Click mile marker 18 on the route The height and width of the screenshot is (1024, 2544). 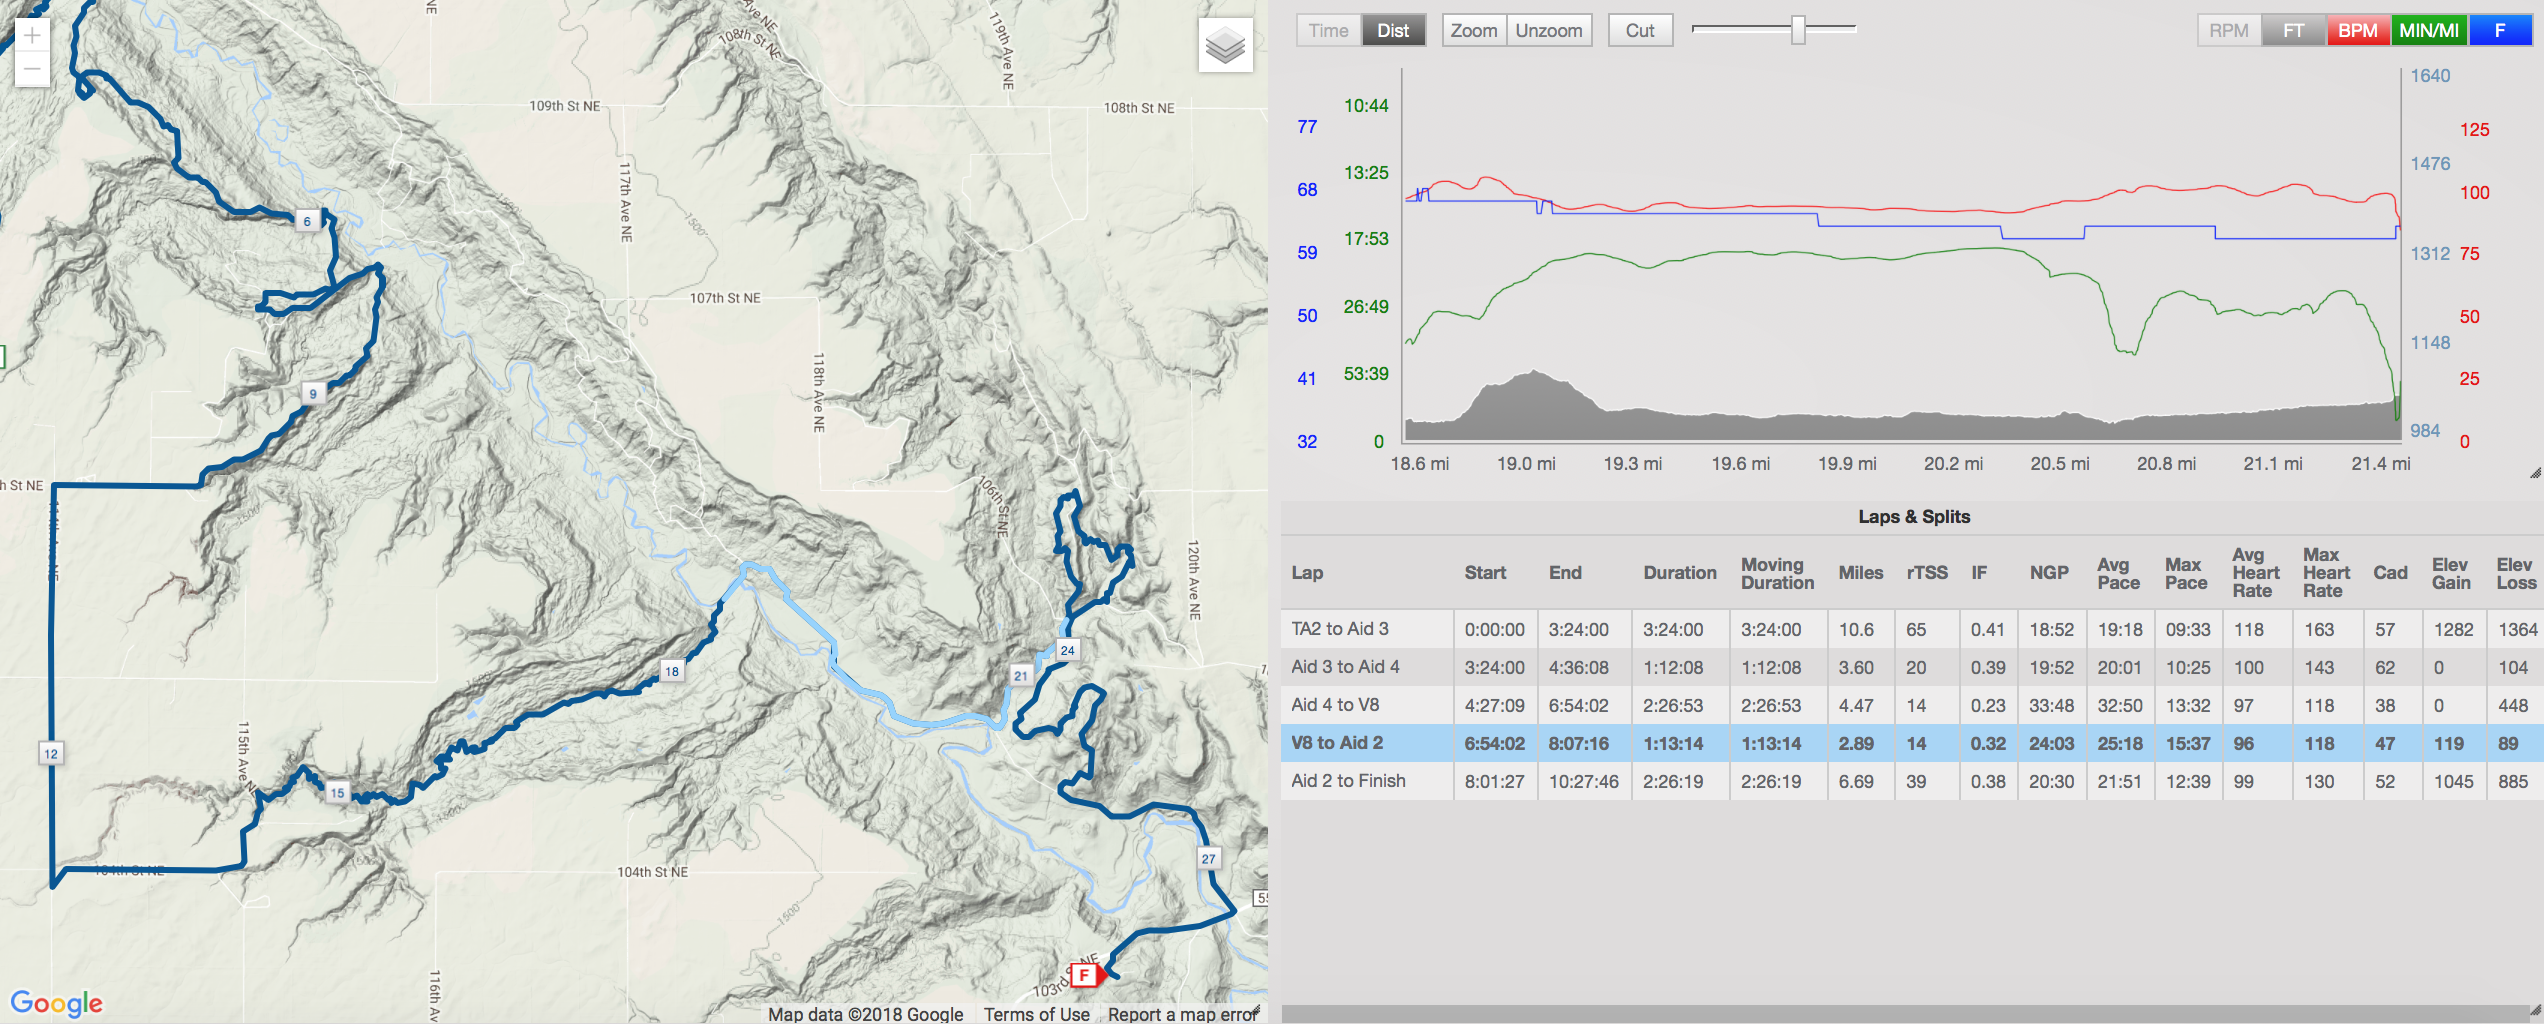(x=672, y=671)
